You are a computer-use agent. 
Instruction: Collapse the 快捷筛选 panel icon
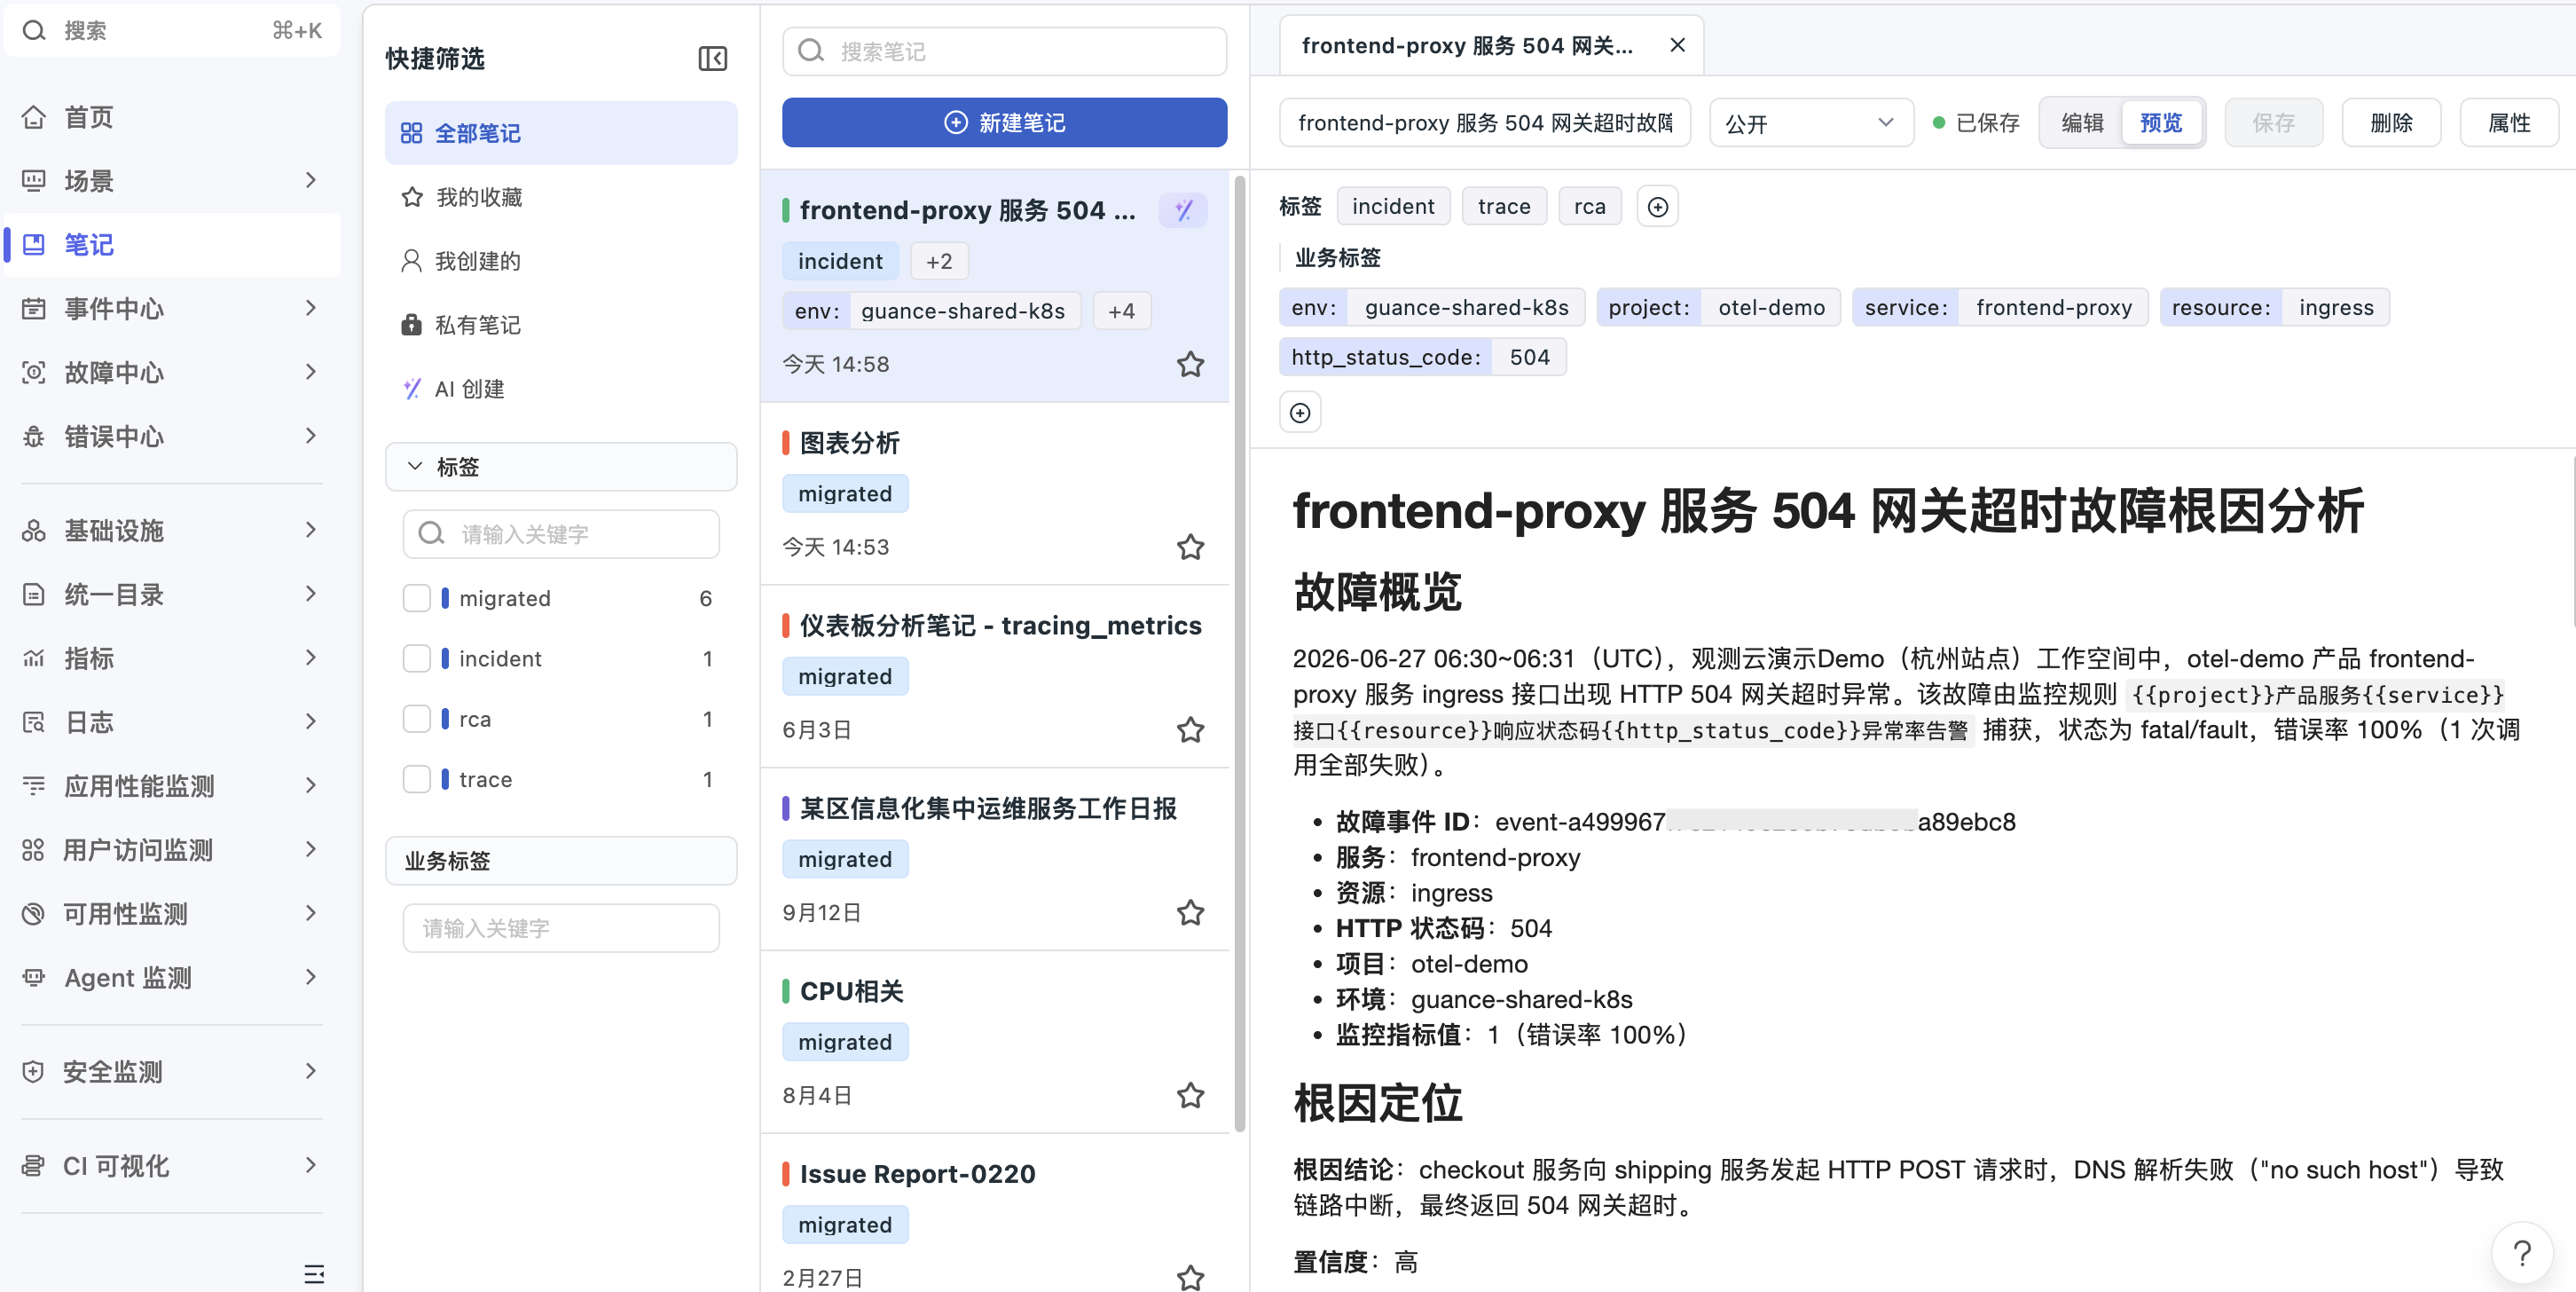tap(712, 59)
